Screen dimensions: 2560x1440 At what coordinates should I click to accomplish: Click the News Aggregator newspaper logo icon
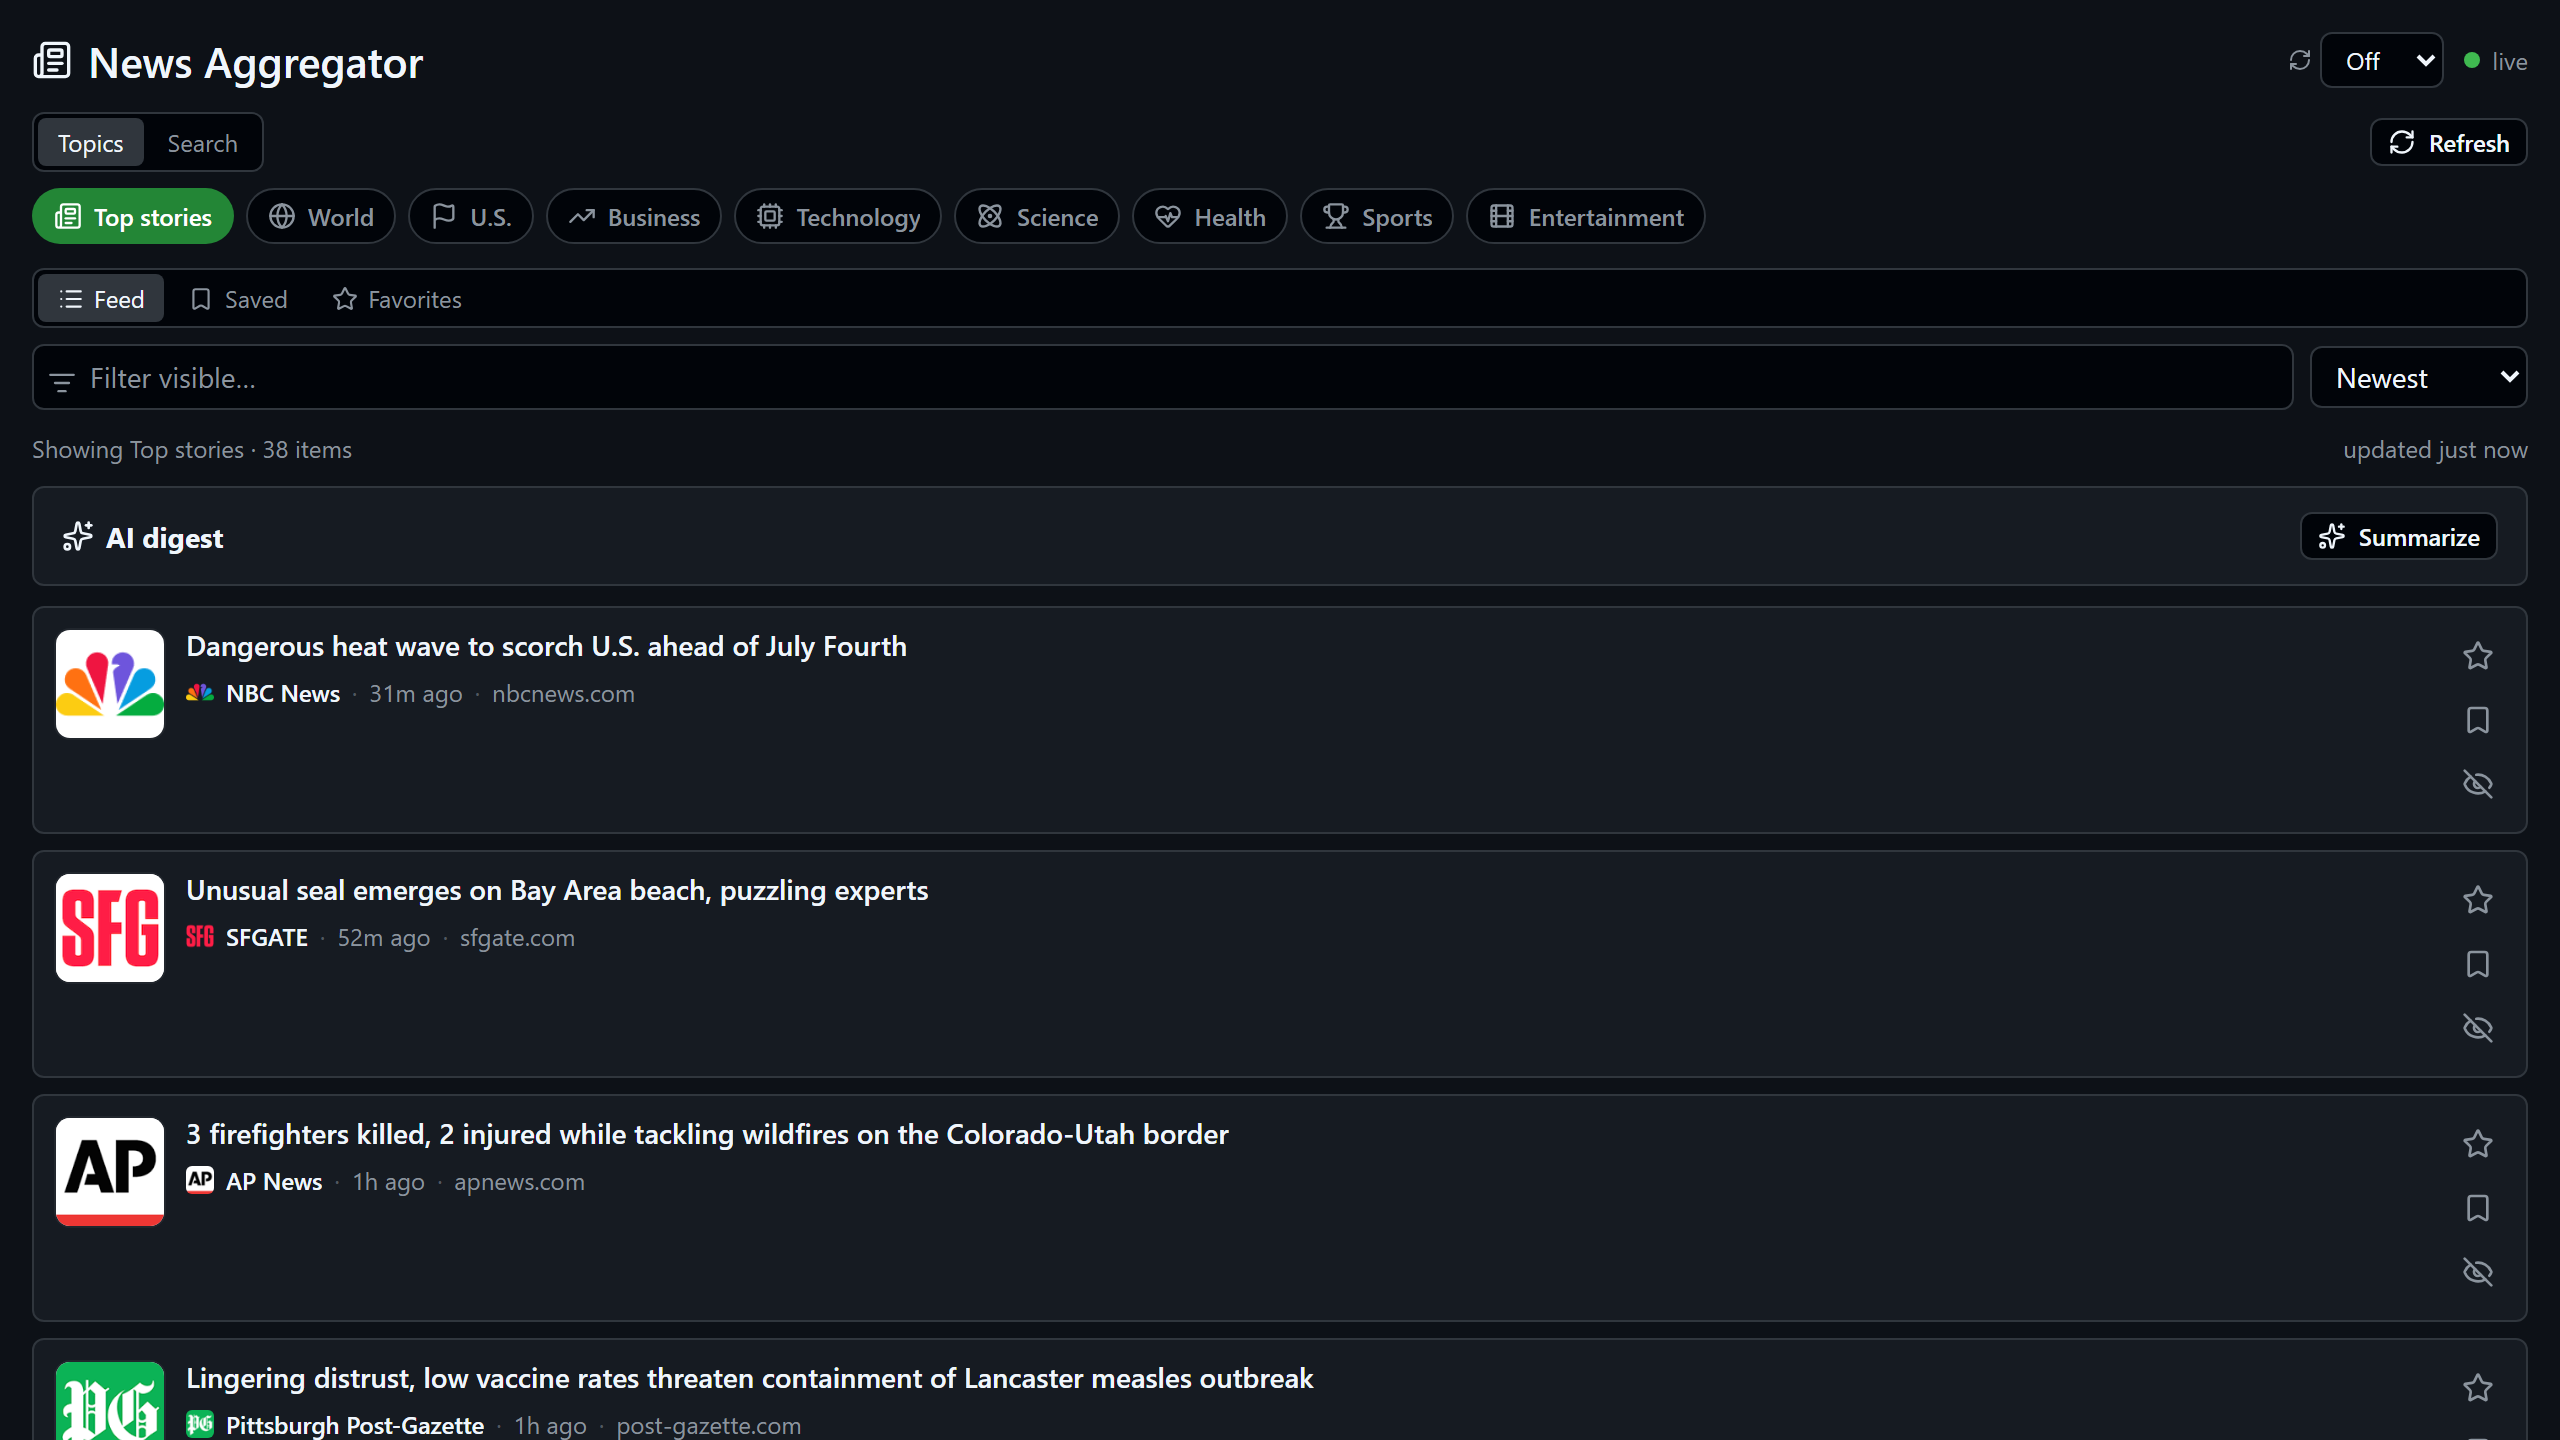(x=52, y=61)
